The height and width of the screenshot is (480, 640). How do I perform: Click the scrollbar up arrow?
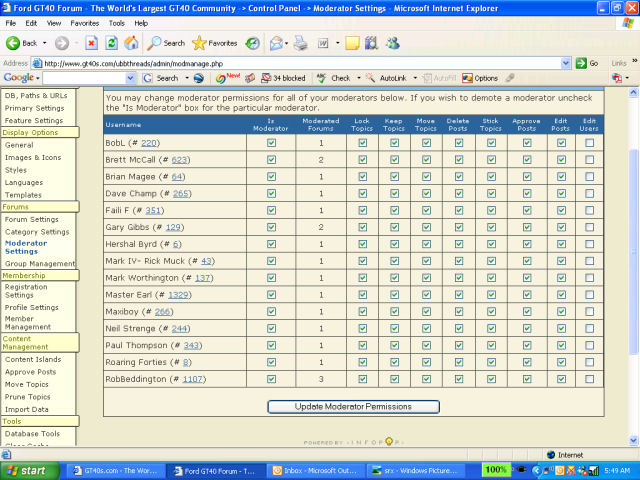tap(633, 92)
